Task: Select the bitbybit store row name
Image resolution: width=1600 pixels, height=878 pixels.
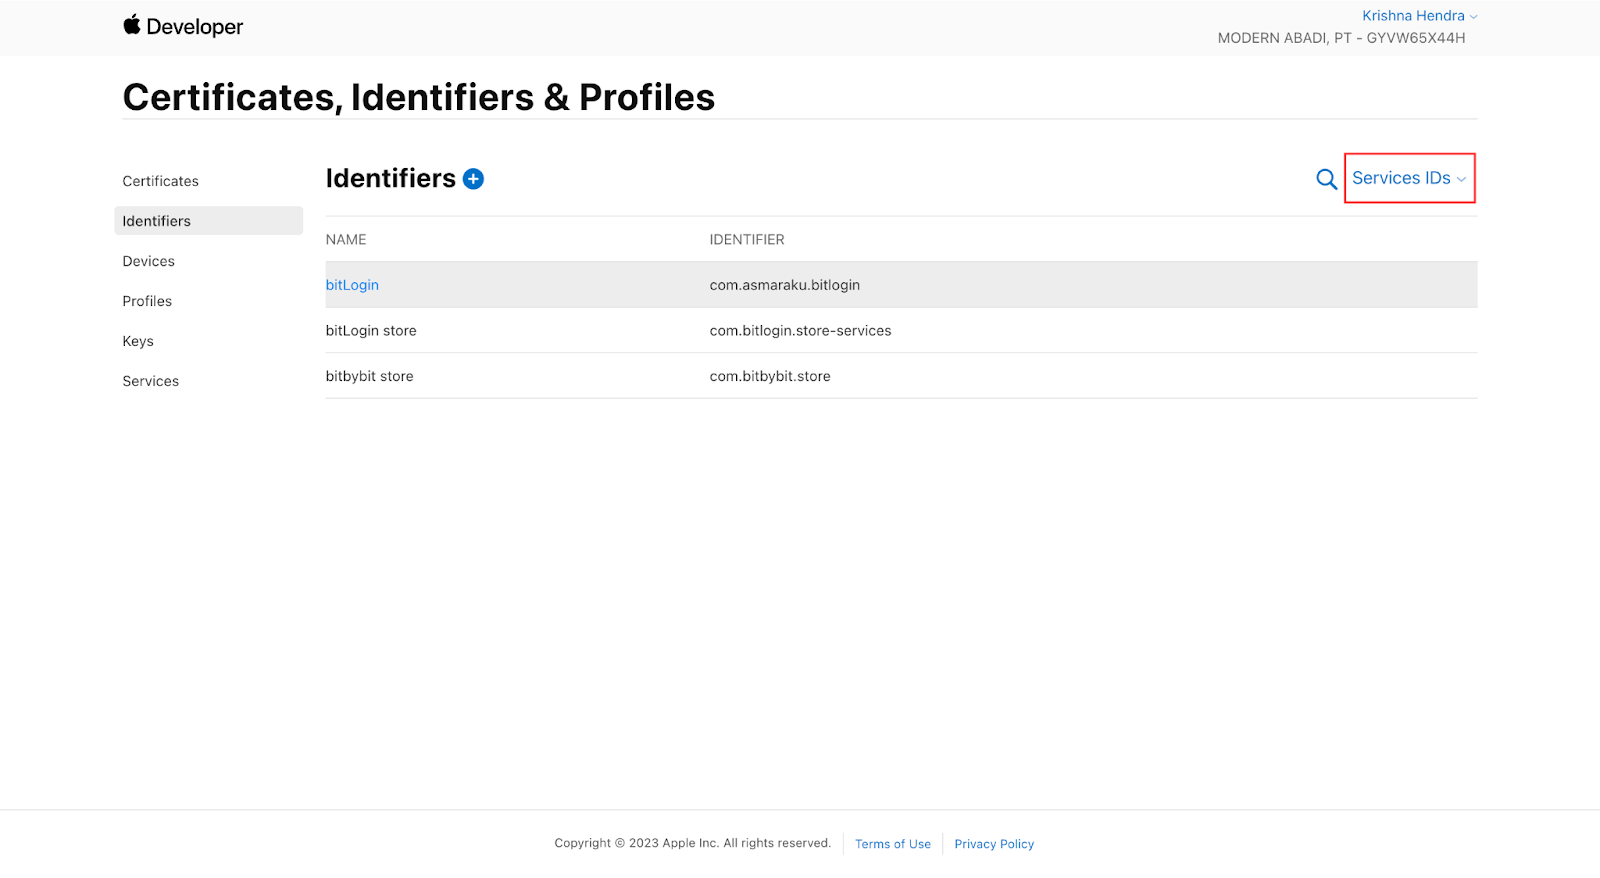Action: (x=369, y=377)
